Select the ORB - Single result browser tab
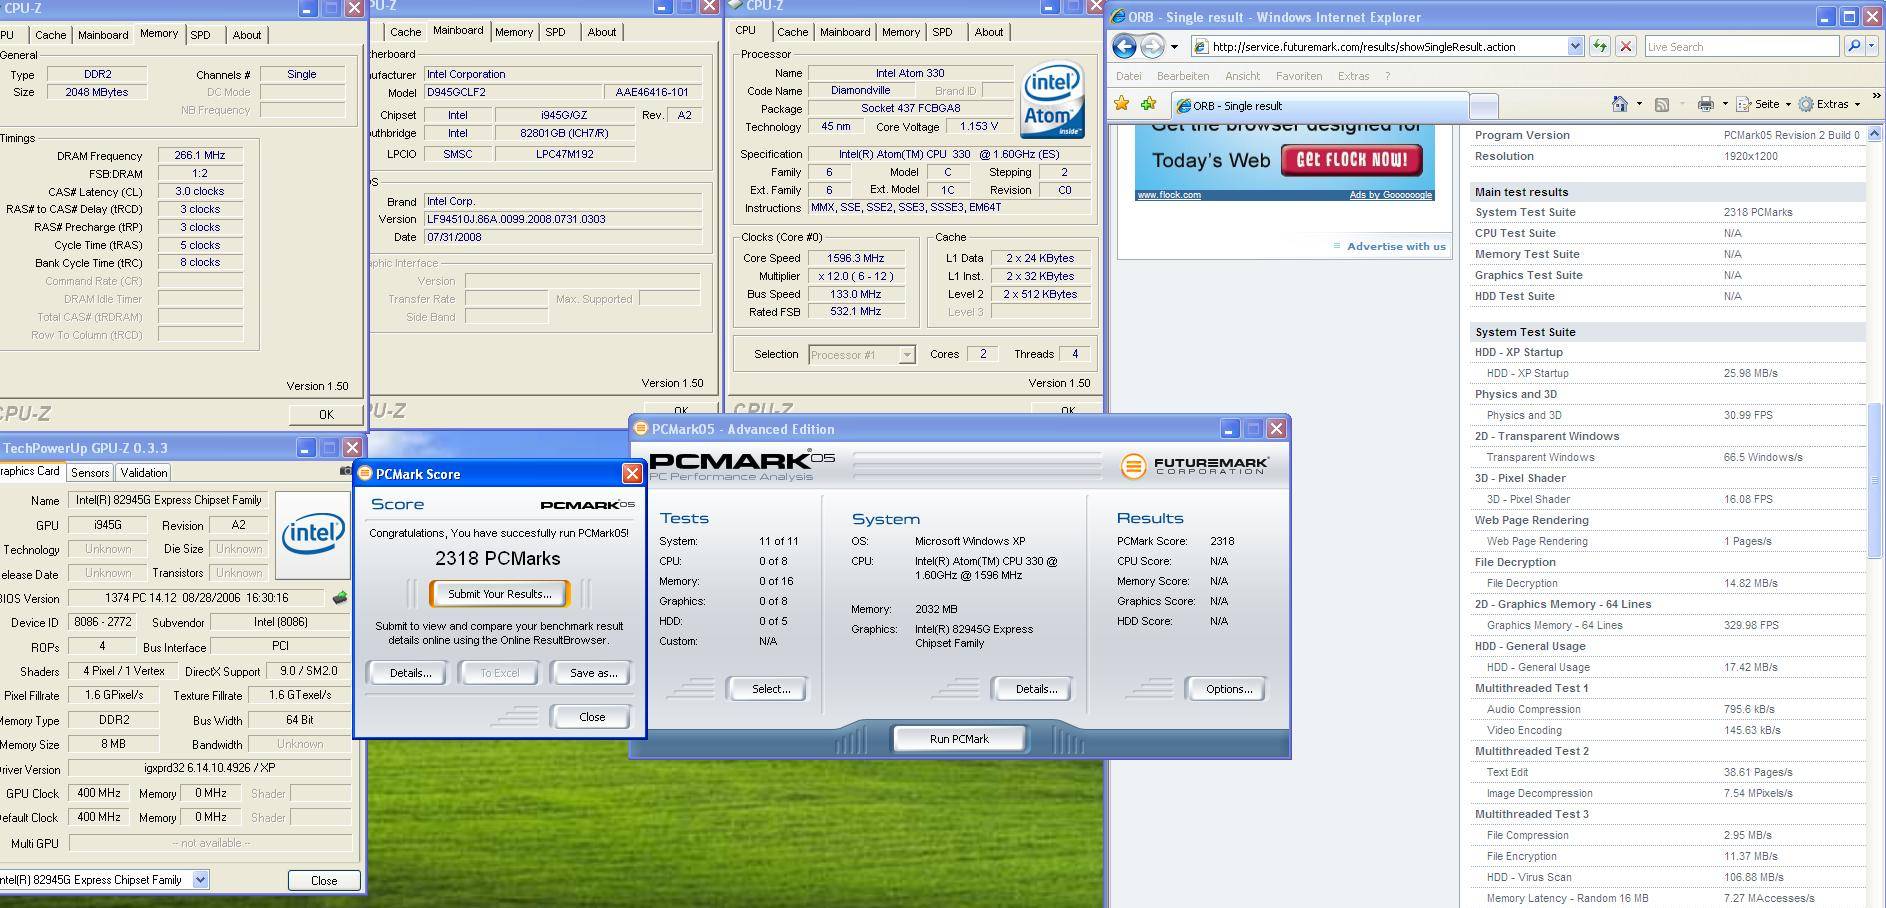Image resolution: width=1886 pixels, height=908 pixels. point(1318,106)
